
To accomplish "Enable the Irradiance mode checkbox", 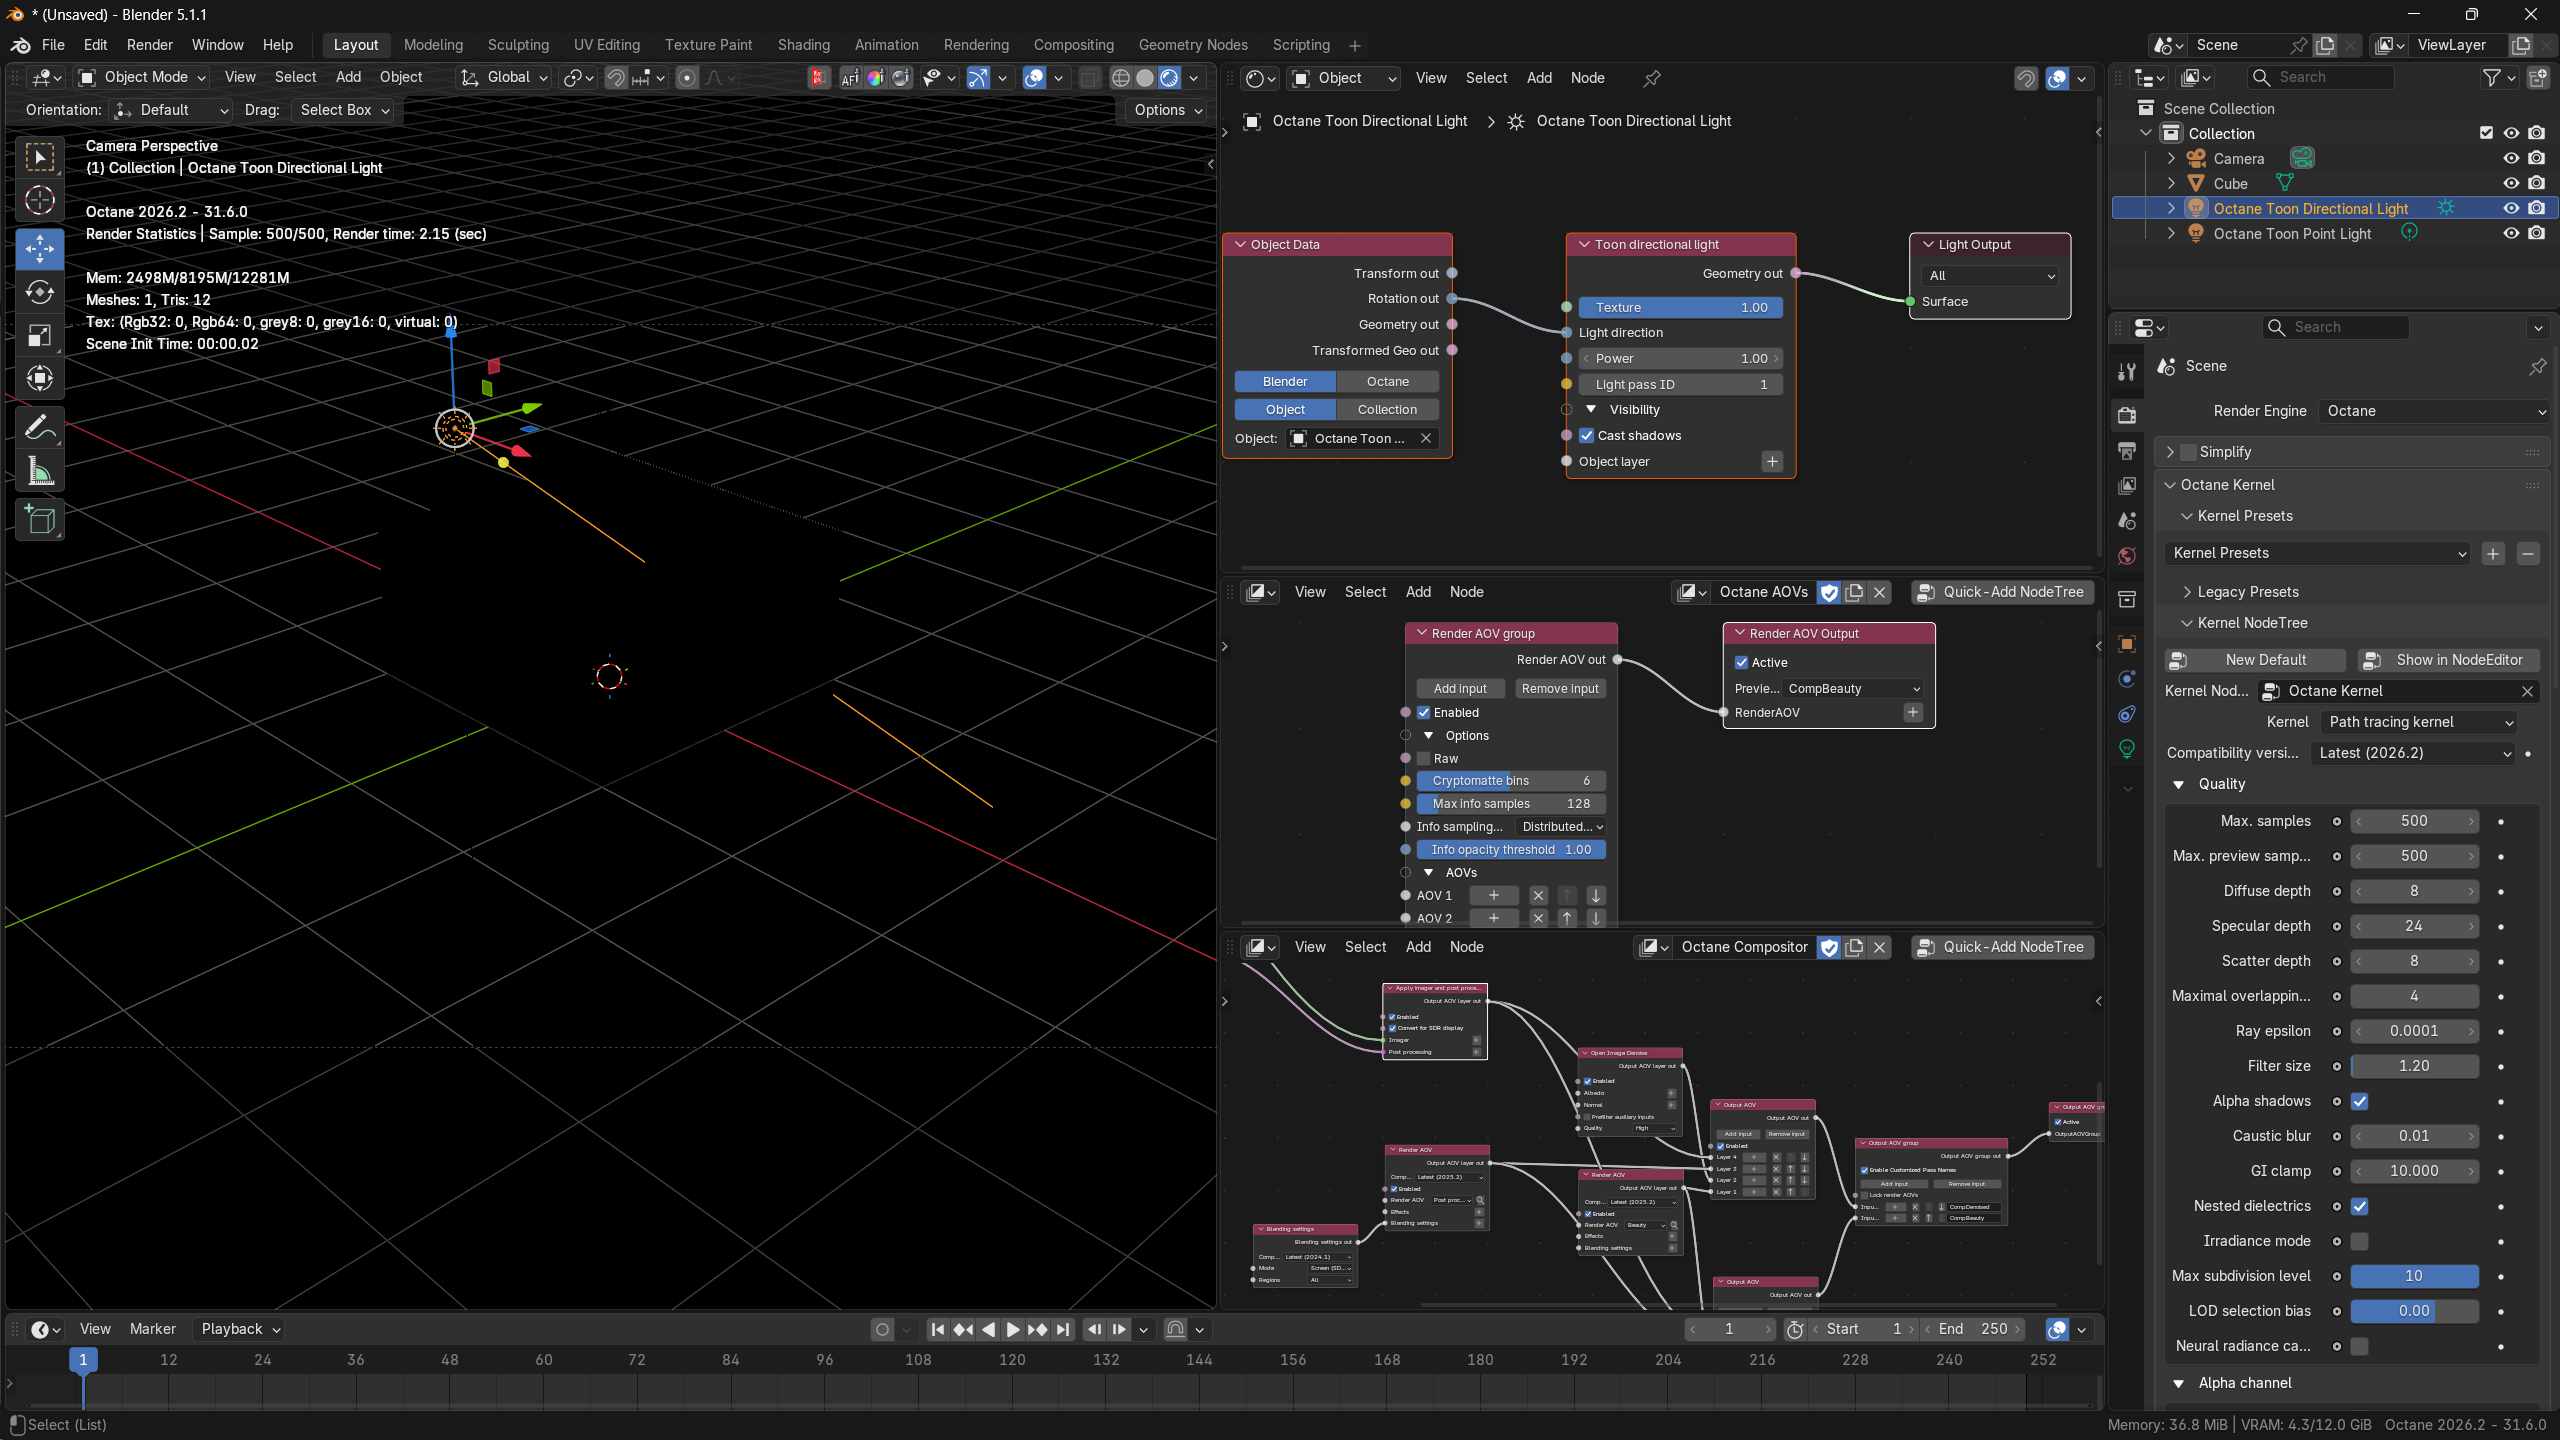I will (2360, 1241).
